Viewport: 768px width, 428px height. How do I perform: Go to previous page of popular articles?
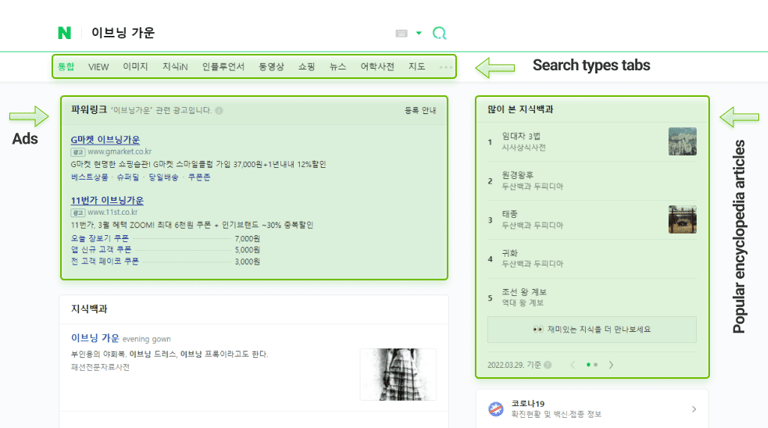pos(573,365)
